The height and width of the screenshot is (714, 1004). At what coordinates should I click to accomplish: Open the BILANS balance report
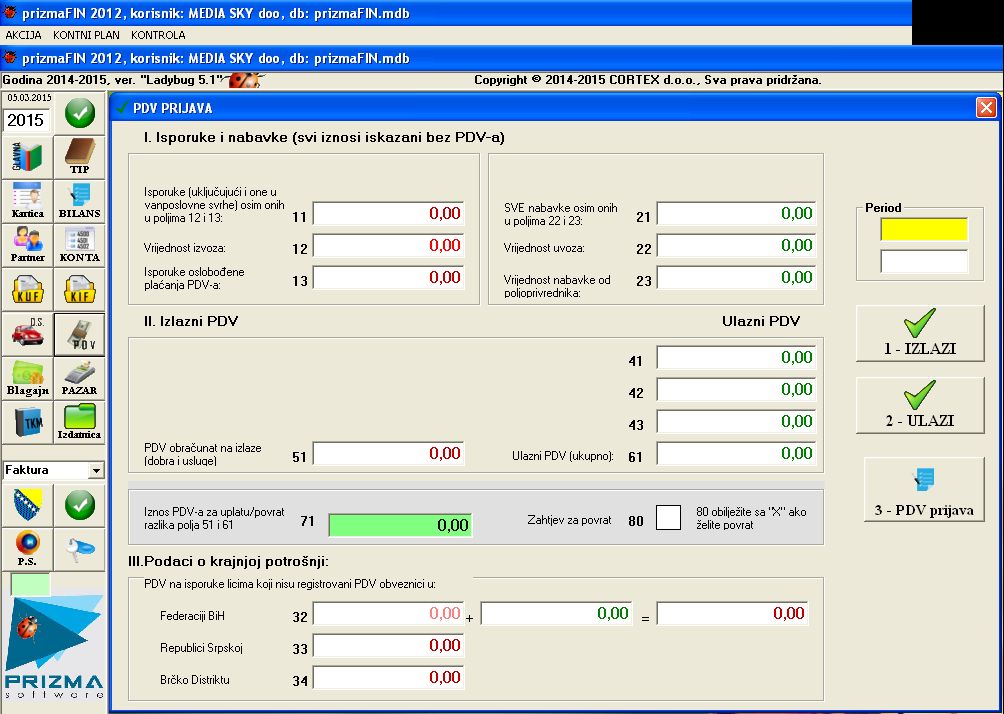pos(79,200)
